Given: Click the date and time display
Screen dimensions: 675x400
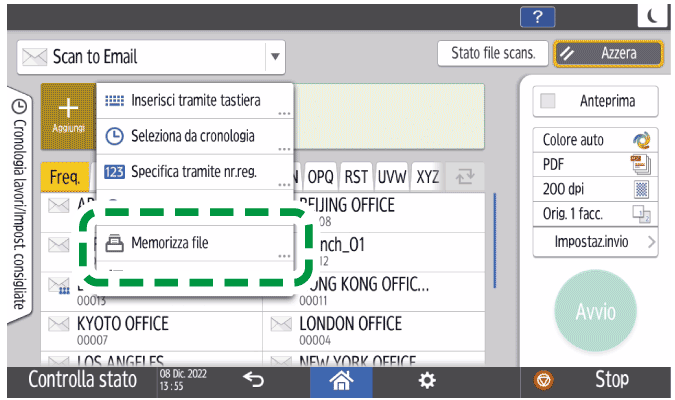Looking at the screenshot, I should pos(183,380).
